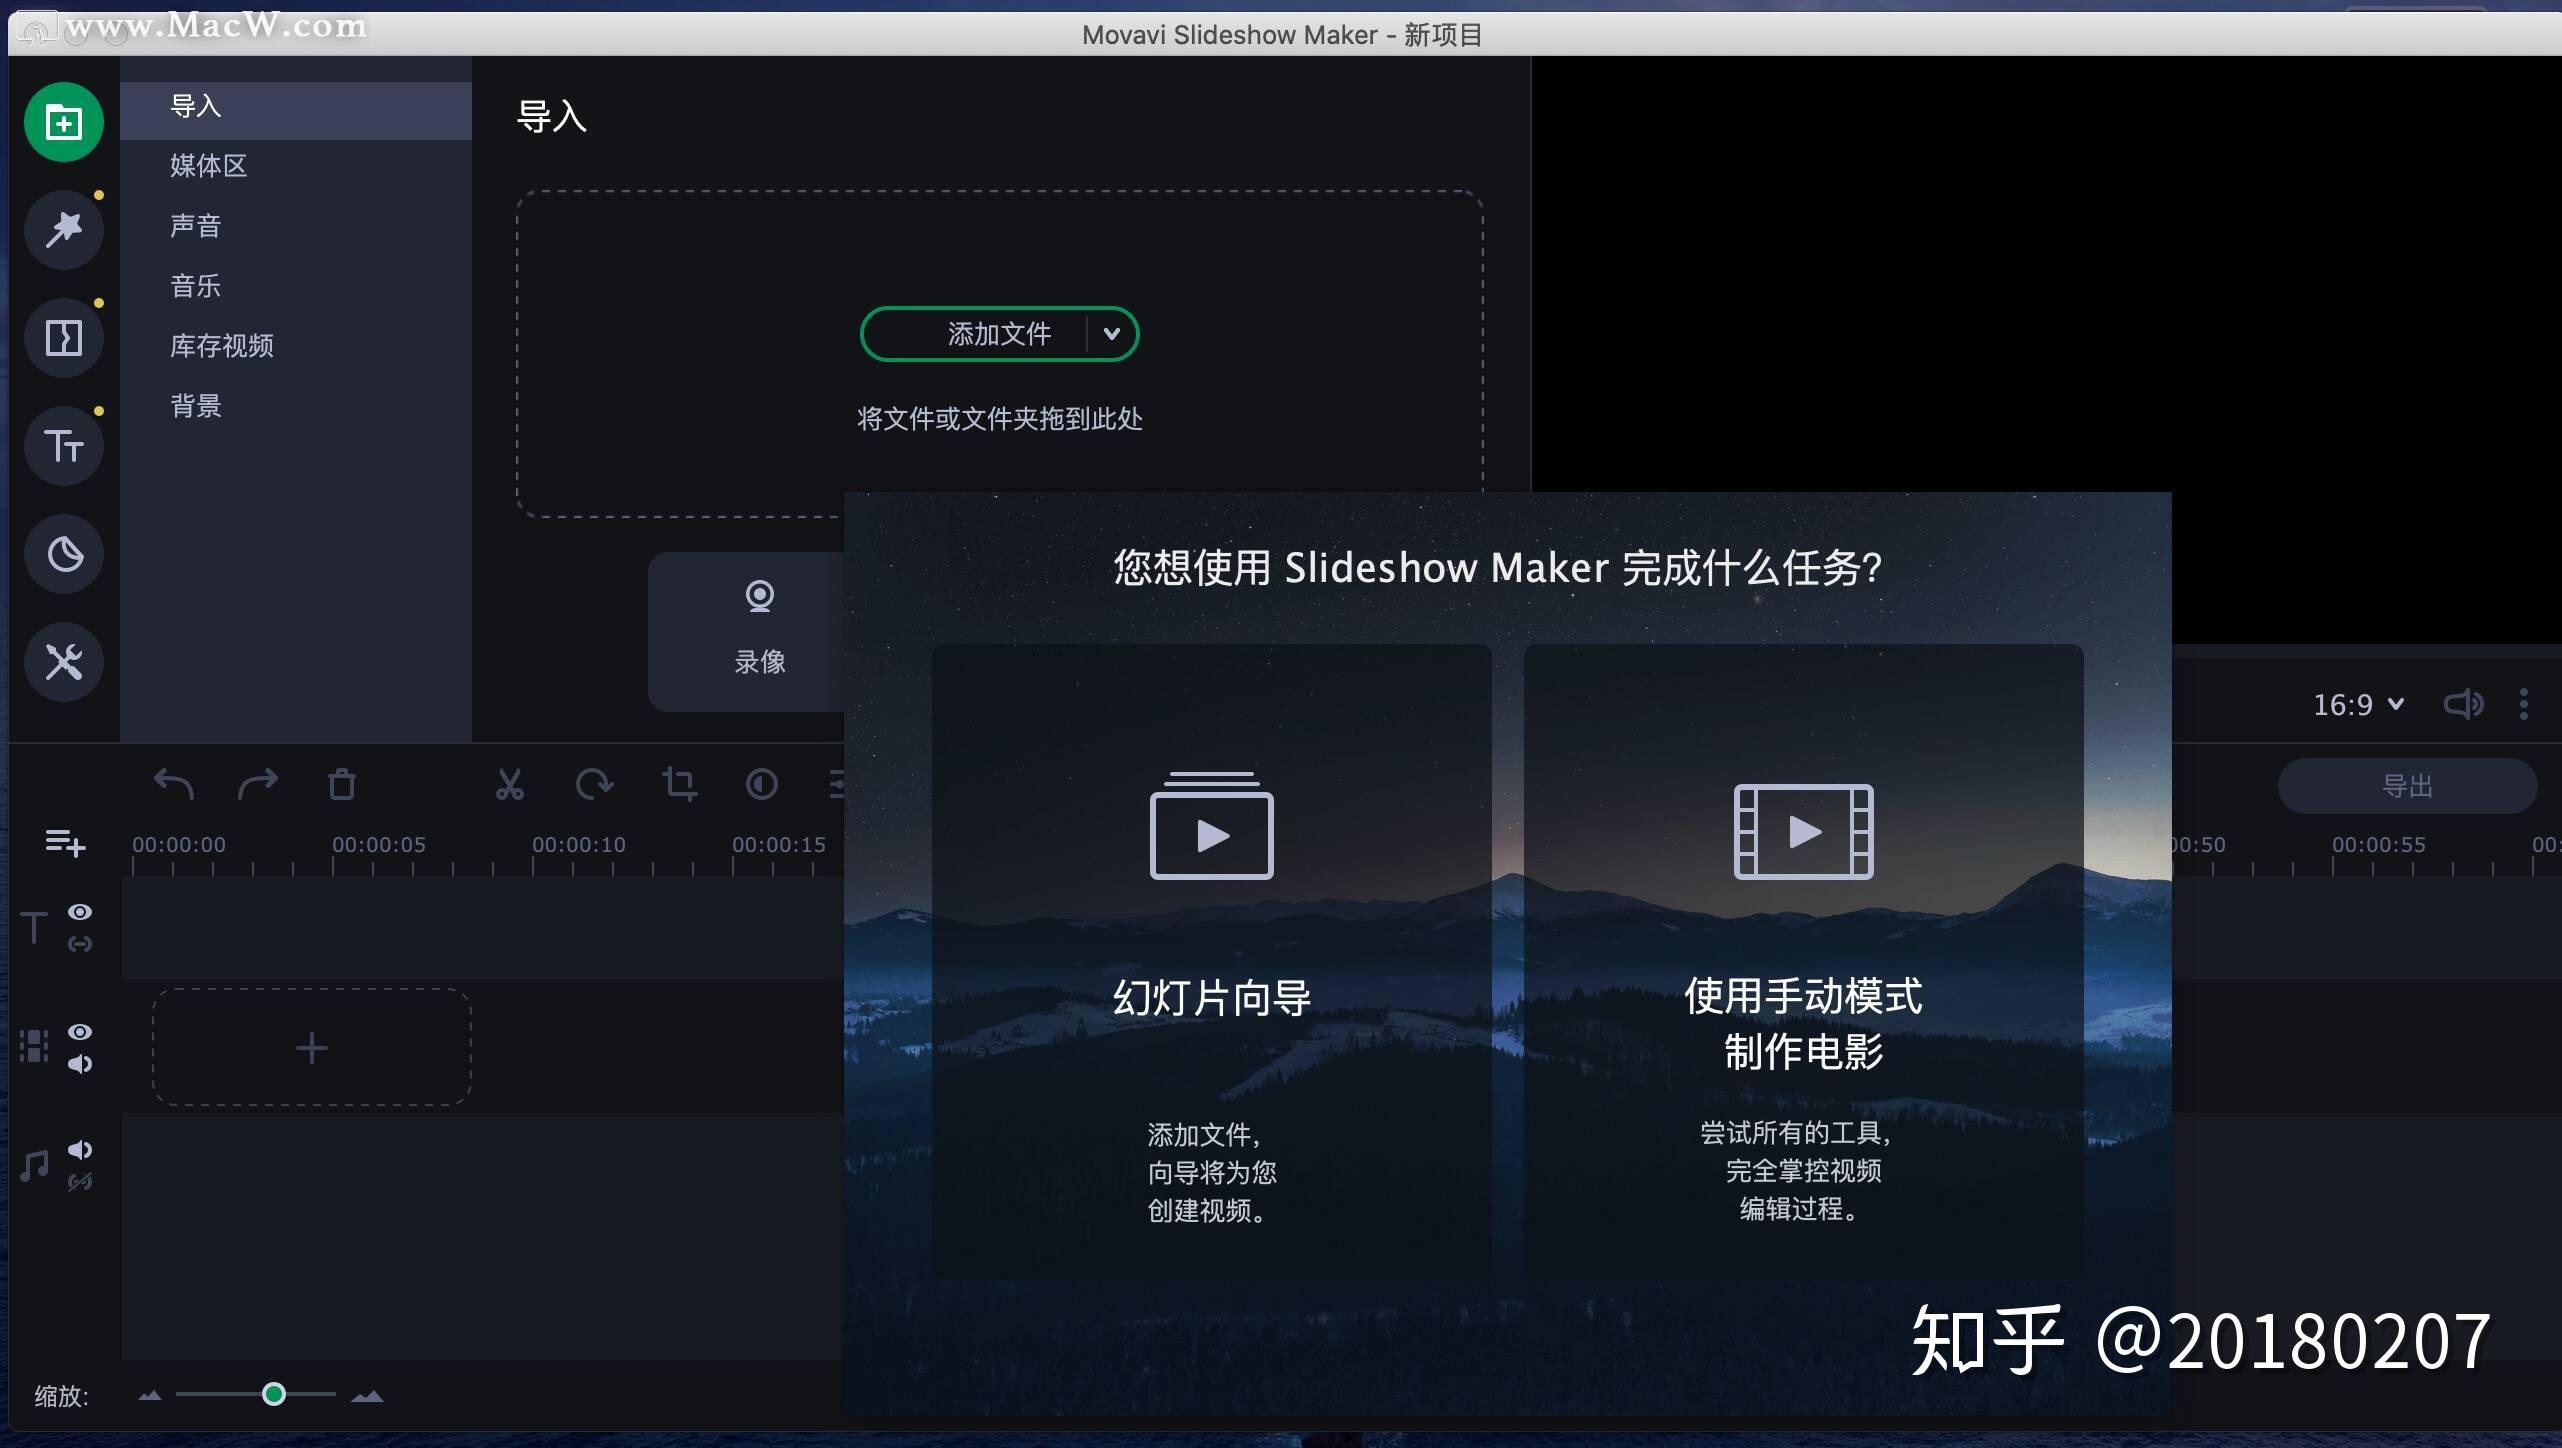Expand the Add Files dropdown arrow
The image size is (2562, 1448).
point(1111,334)
